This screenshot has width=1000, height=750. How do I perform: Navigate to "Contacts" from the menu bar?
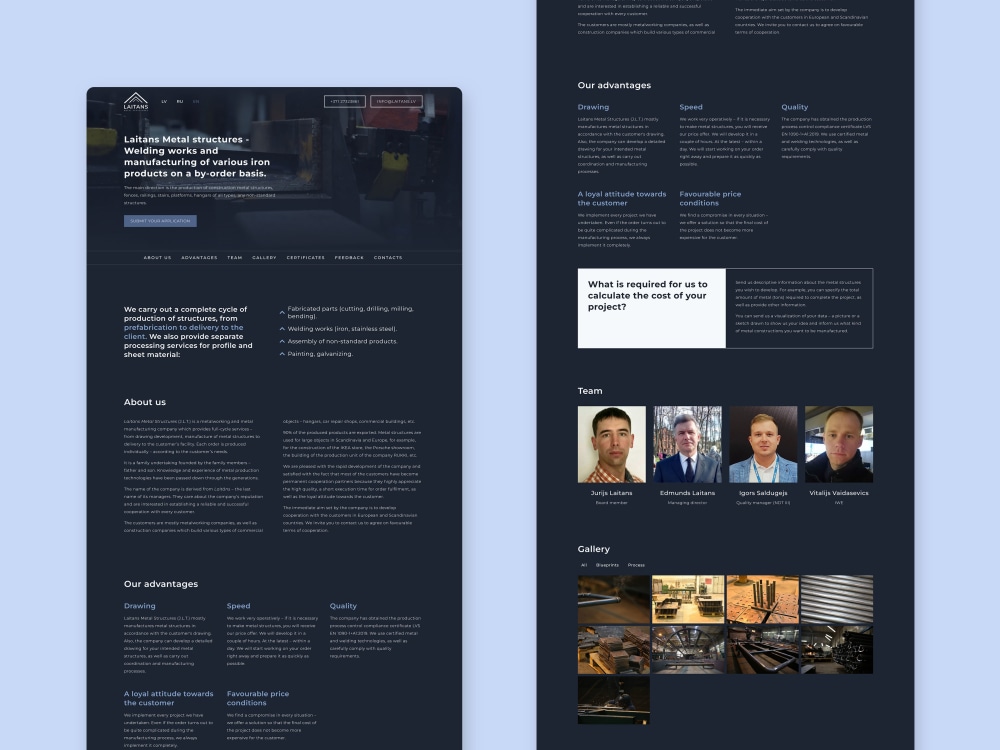(x=388, y=257)
